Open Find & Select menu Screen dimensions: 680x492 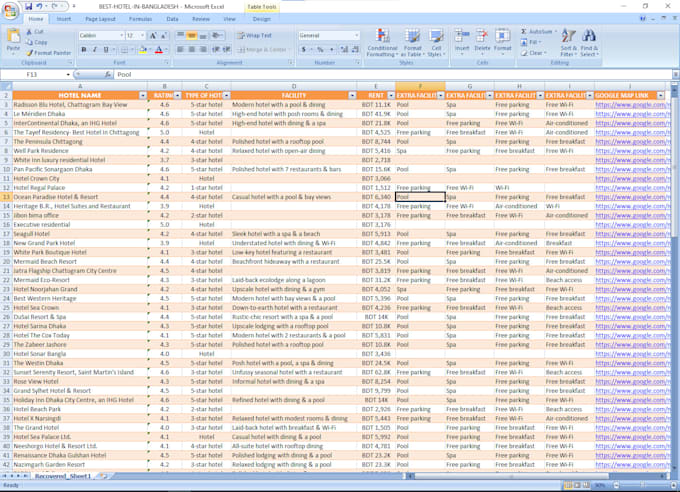click(x=589, y=43)
